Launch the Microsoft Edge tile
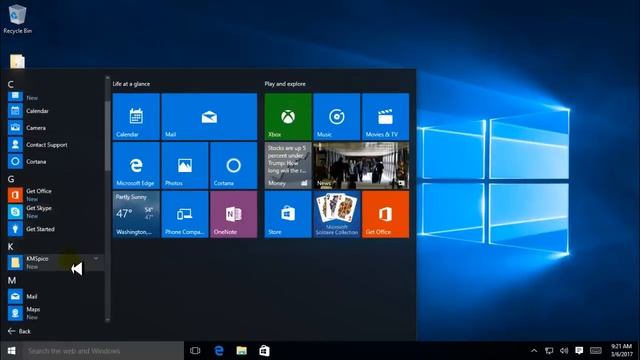The width and height of the screenshot is (640, 360). 136,165
